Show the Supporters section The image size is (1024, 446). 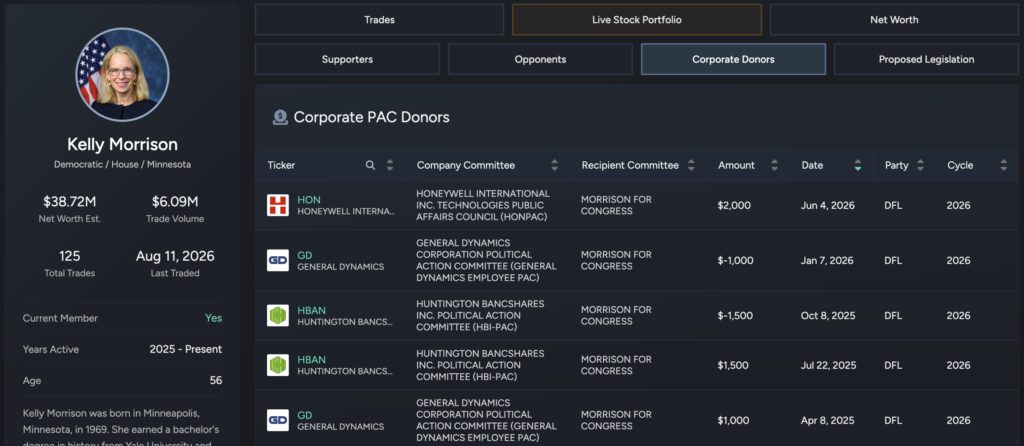pos(347,59)
